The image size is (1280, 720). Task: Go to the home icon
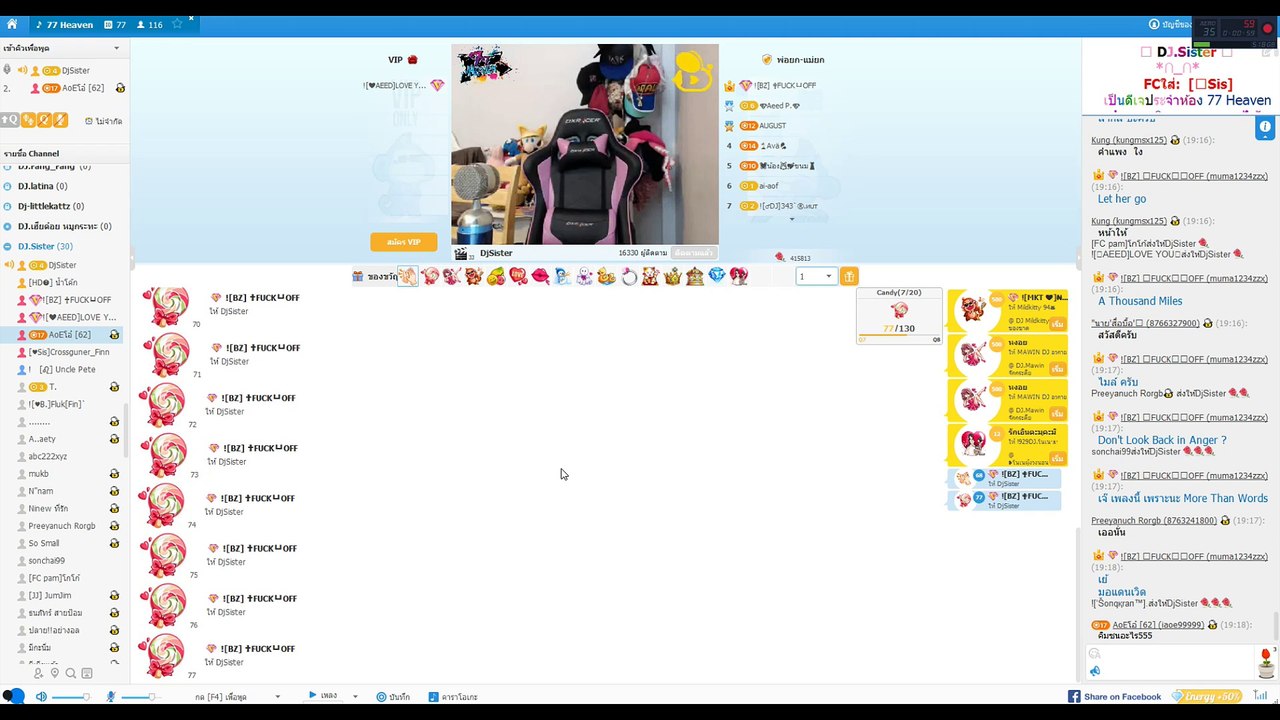[12, 24]
